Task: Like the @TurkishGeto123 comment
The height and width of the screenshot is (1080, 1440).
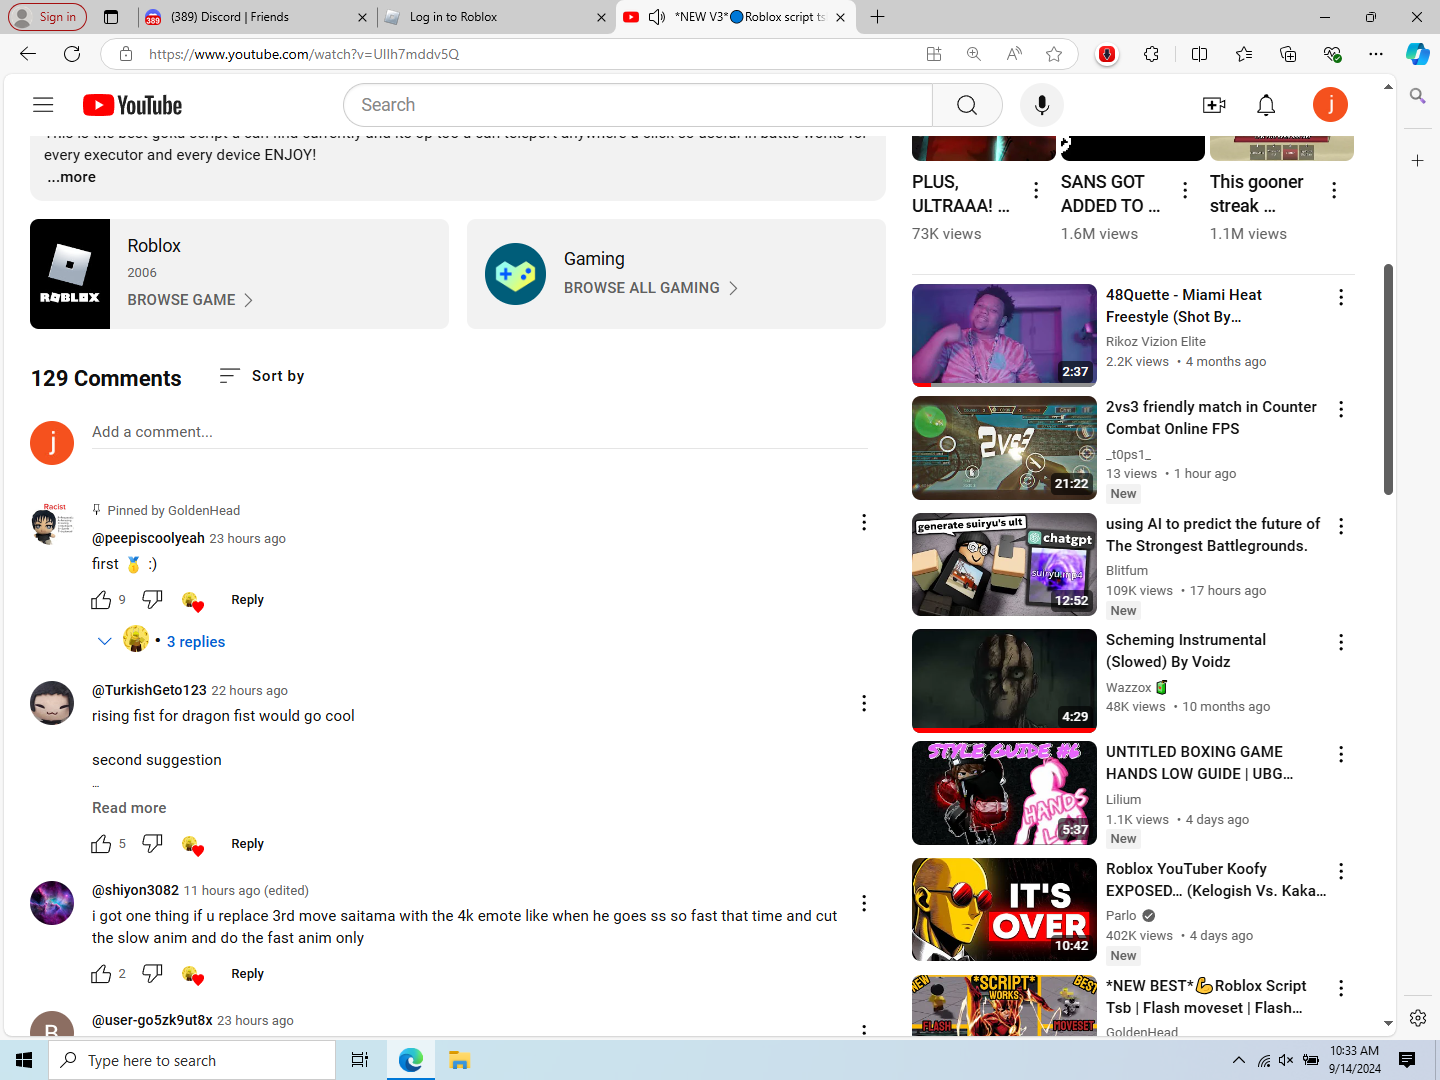Action: [x=101, y=844]
